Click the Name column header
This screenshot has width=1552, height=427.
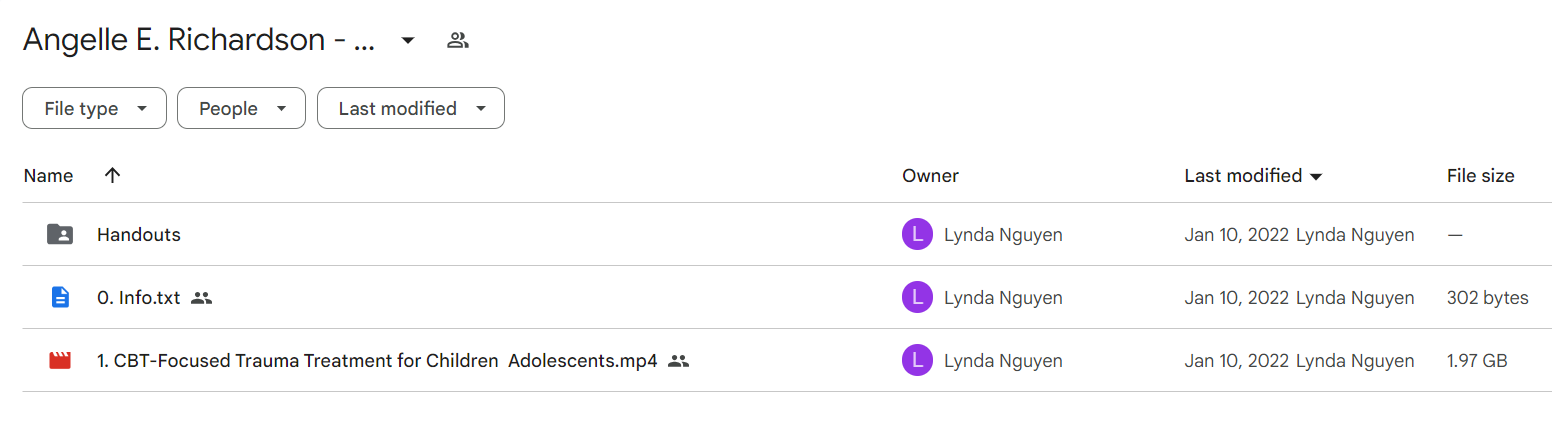pos(48,176)
